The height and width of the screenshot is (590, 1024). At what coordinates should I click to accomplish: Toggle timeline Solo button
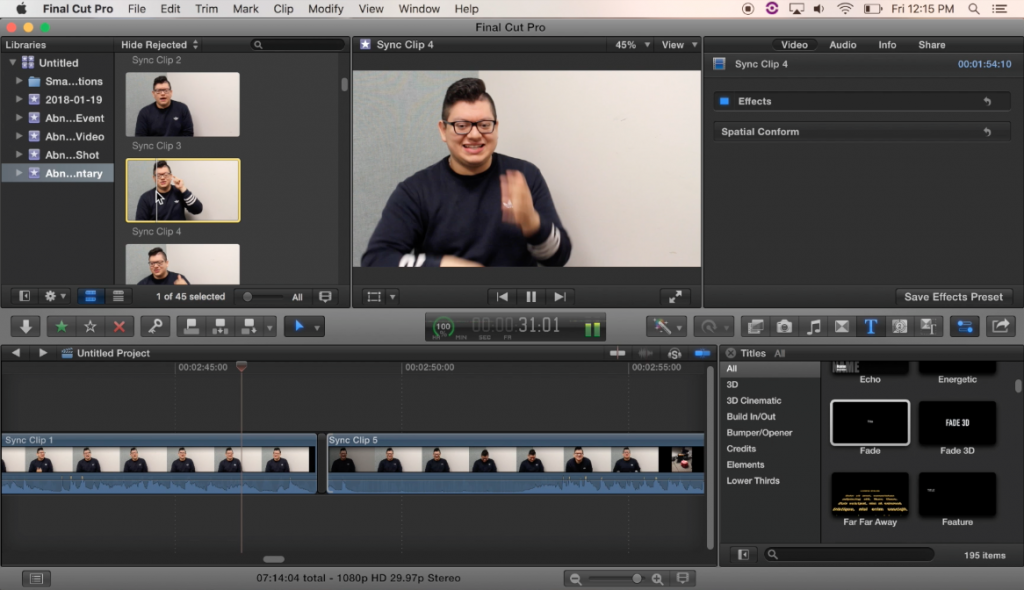pos(675,353)
